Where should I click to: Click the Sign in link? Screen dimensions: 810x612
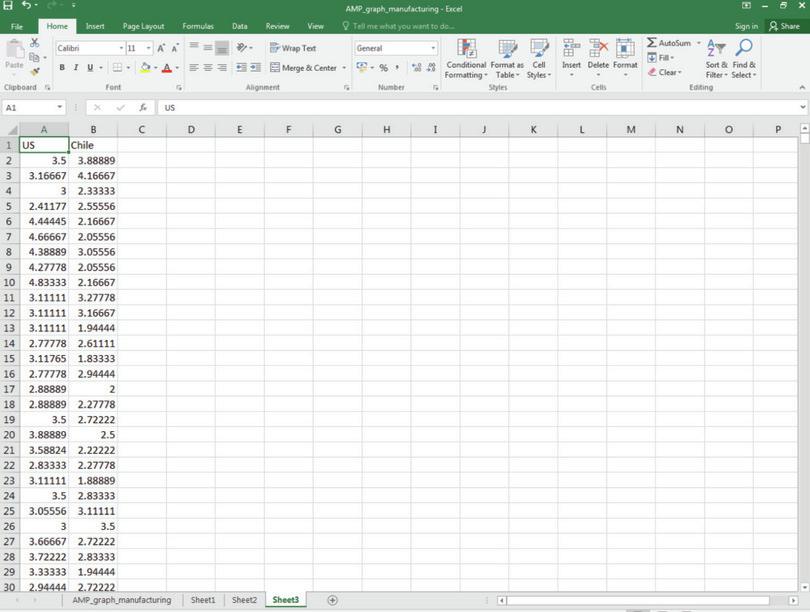coord(748,26)
